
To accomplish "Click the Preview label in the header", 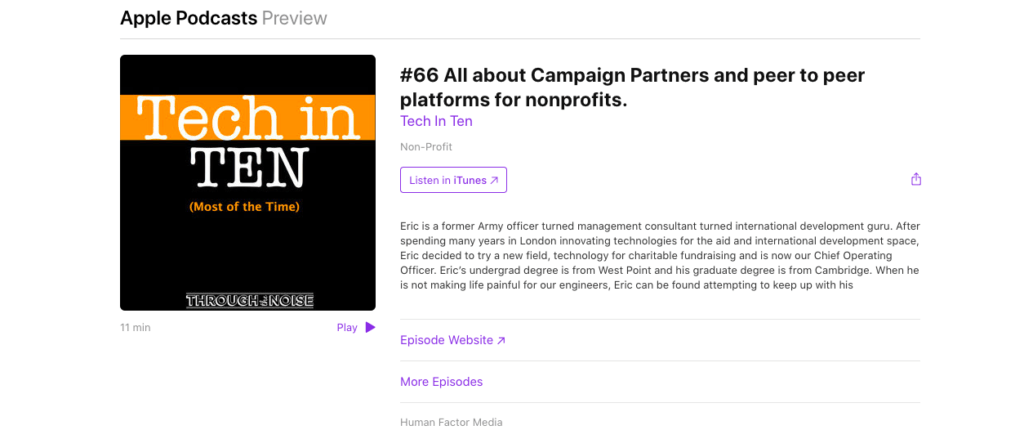I will [295, 18].
